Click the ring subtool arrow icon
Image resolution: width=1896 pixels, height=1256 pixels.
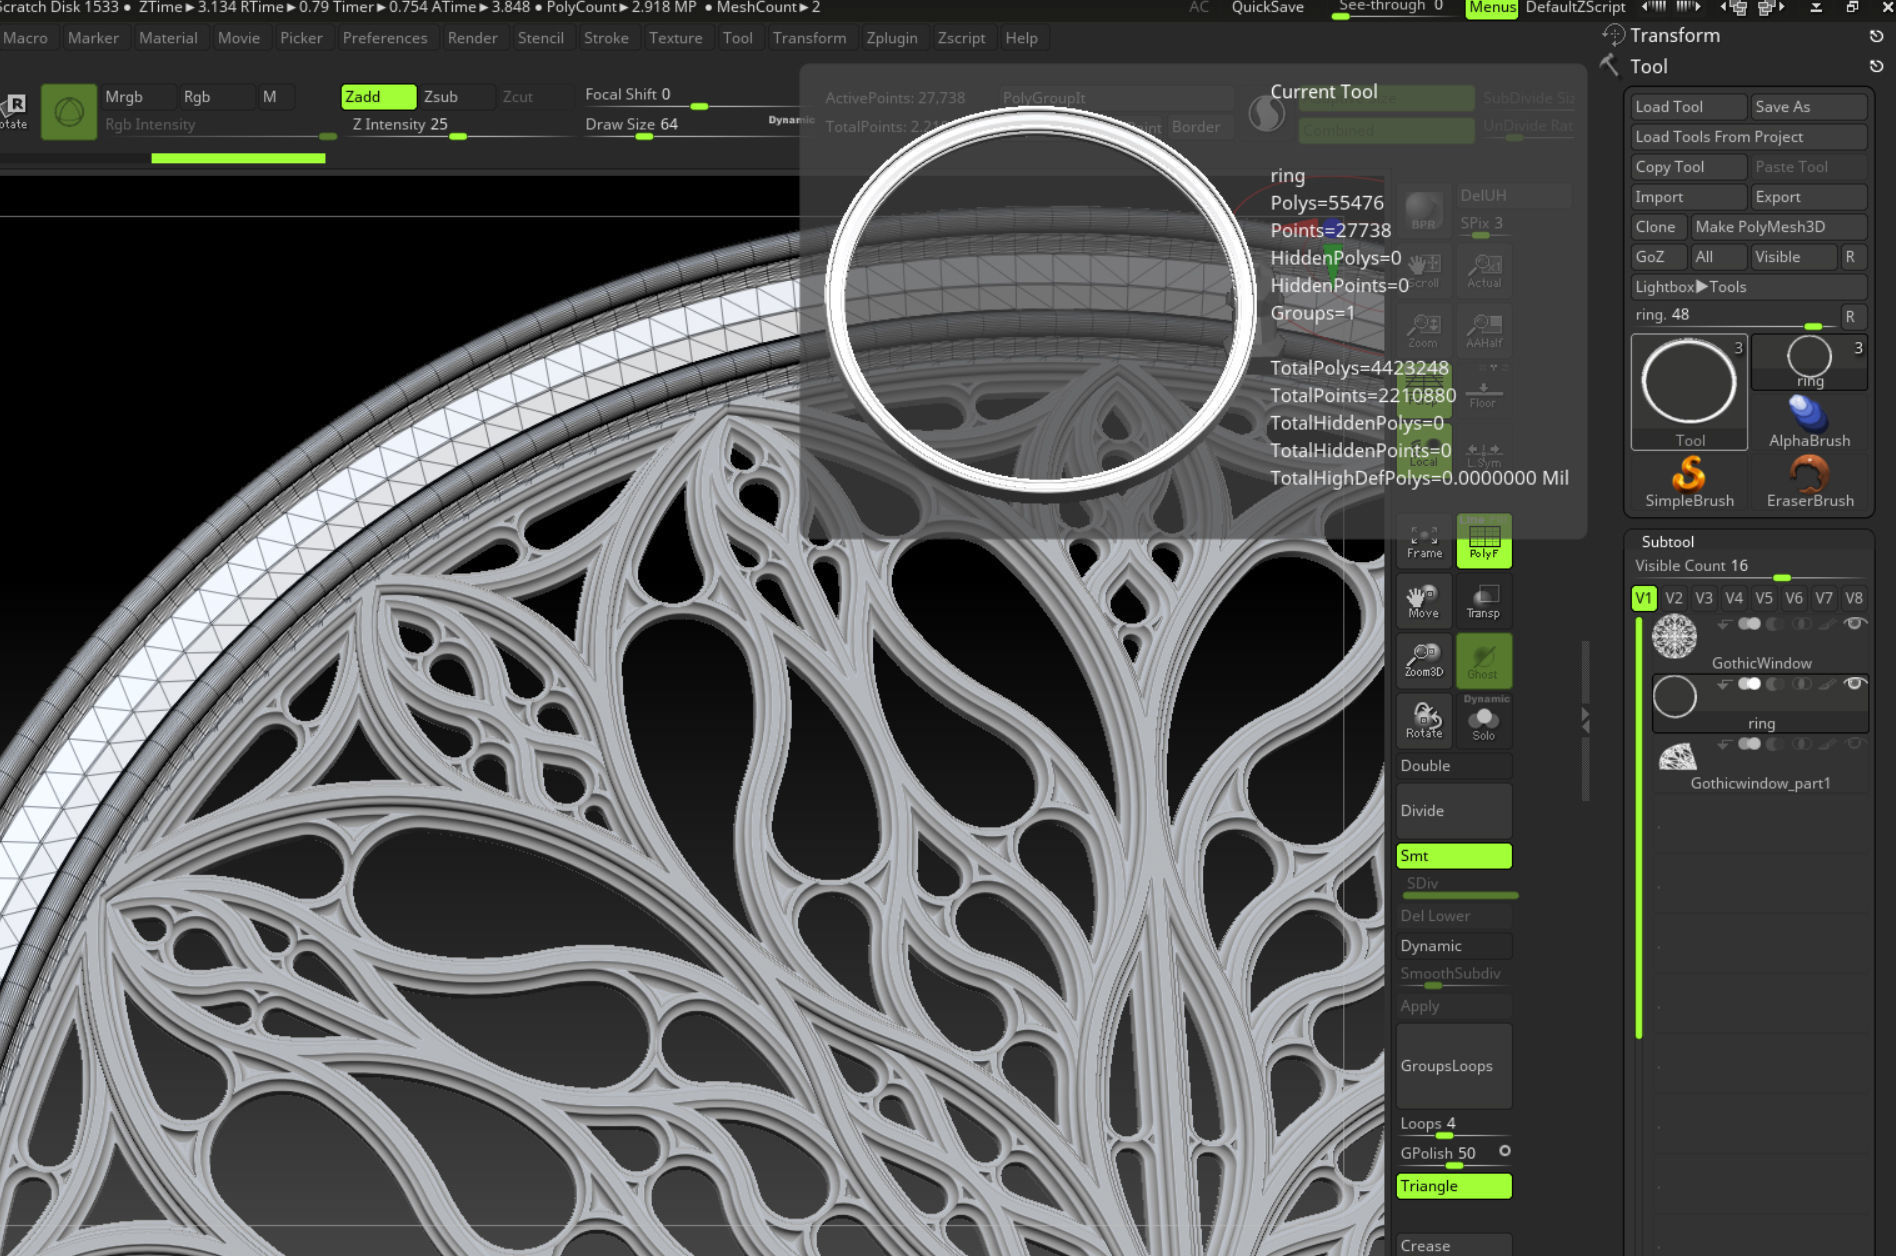pyautogui.click(x=1724, y=684)
